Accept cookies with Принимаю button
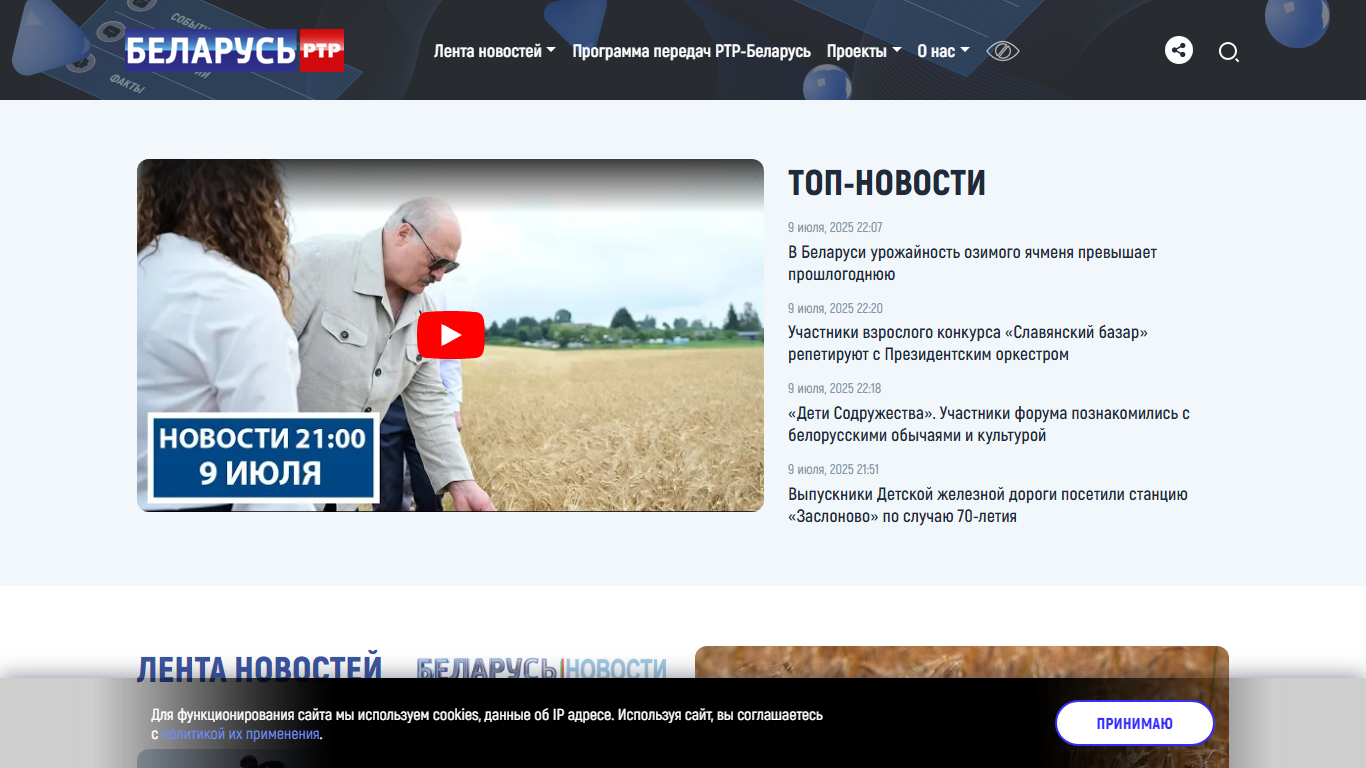 (1135, 723)
